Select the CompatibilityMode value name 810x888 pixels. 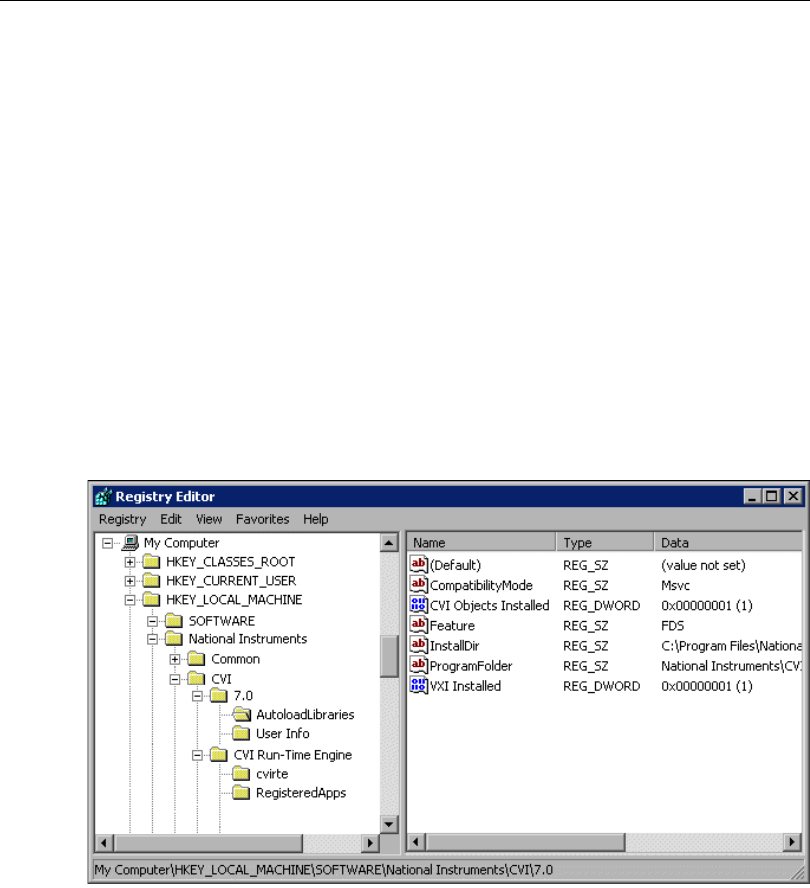coord(481,585)
